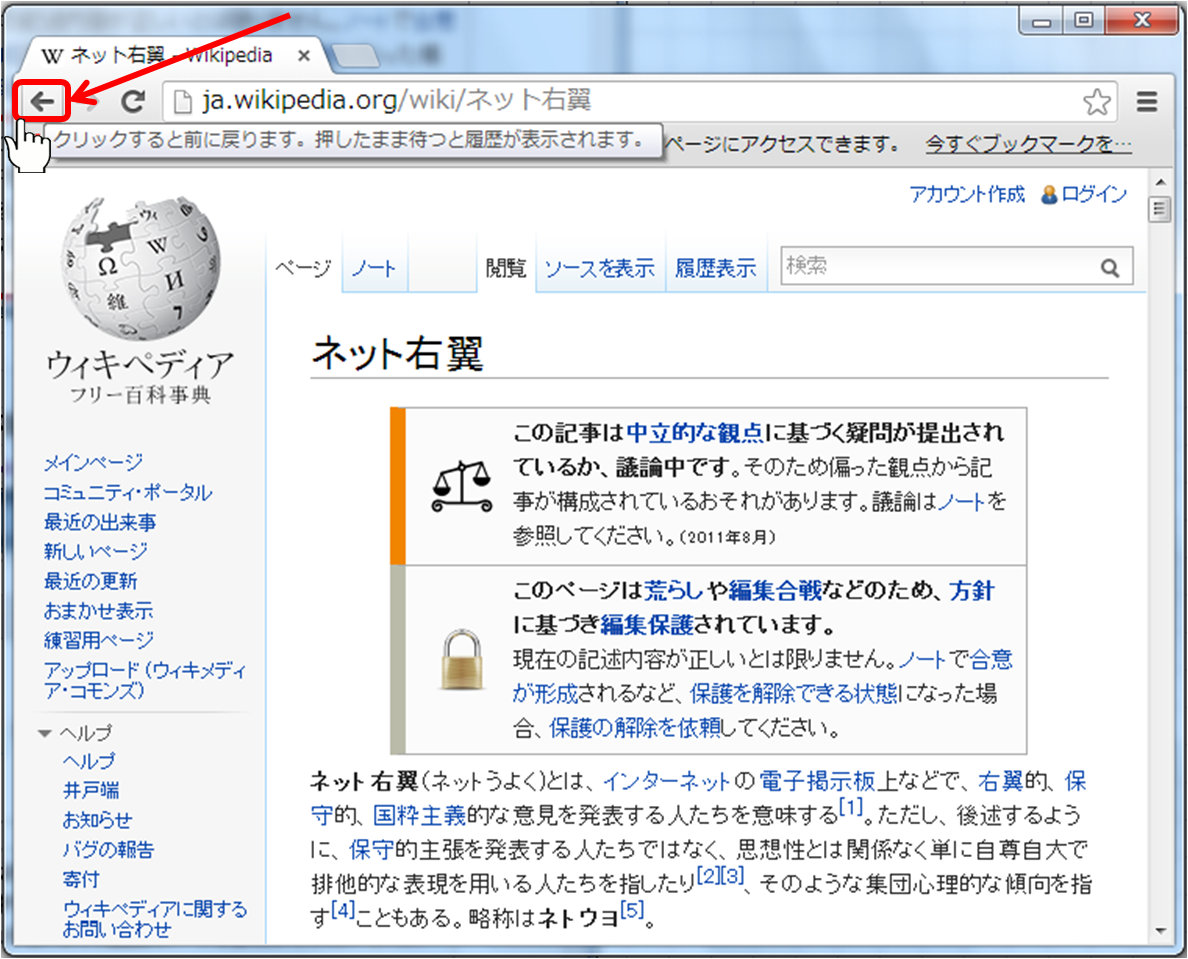
Task: Click the search magnifier icon
Action: tap(1110, 267)
